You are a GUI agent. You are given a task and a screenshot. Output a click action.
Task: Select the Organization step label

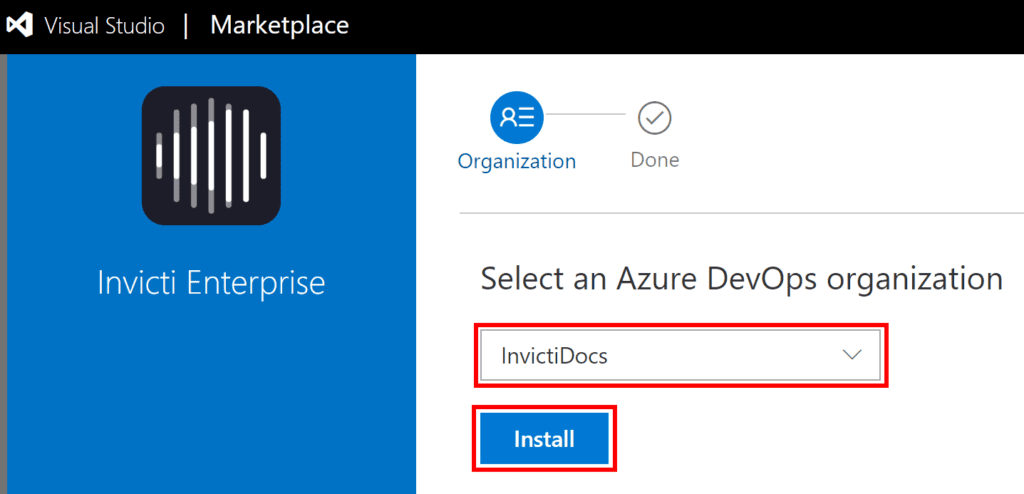point(516,161)
